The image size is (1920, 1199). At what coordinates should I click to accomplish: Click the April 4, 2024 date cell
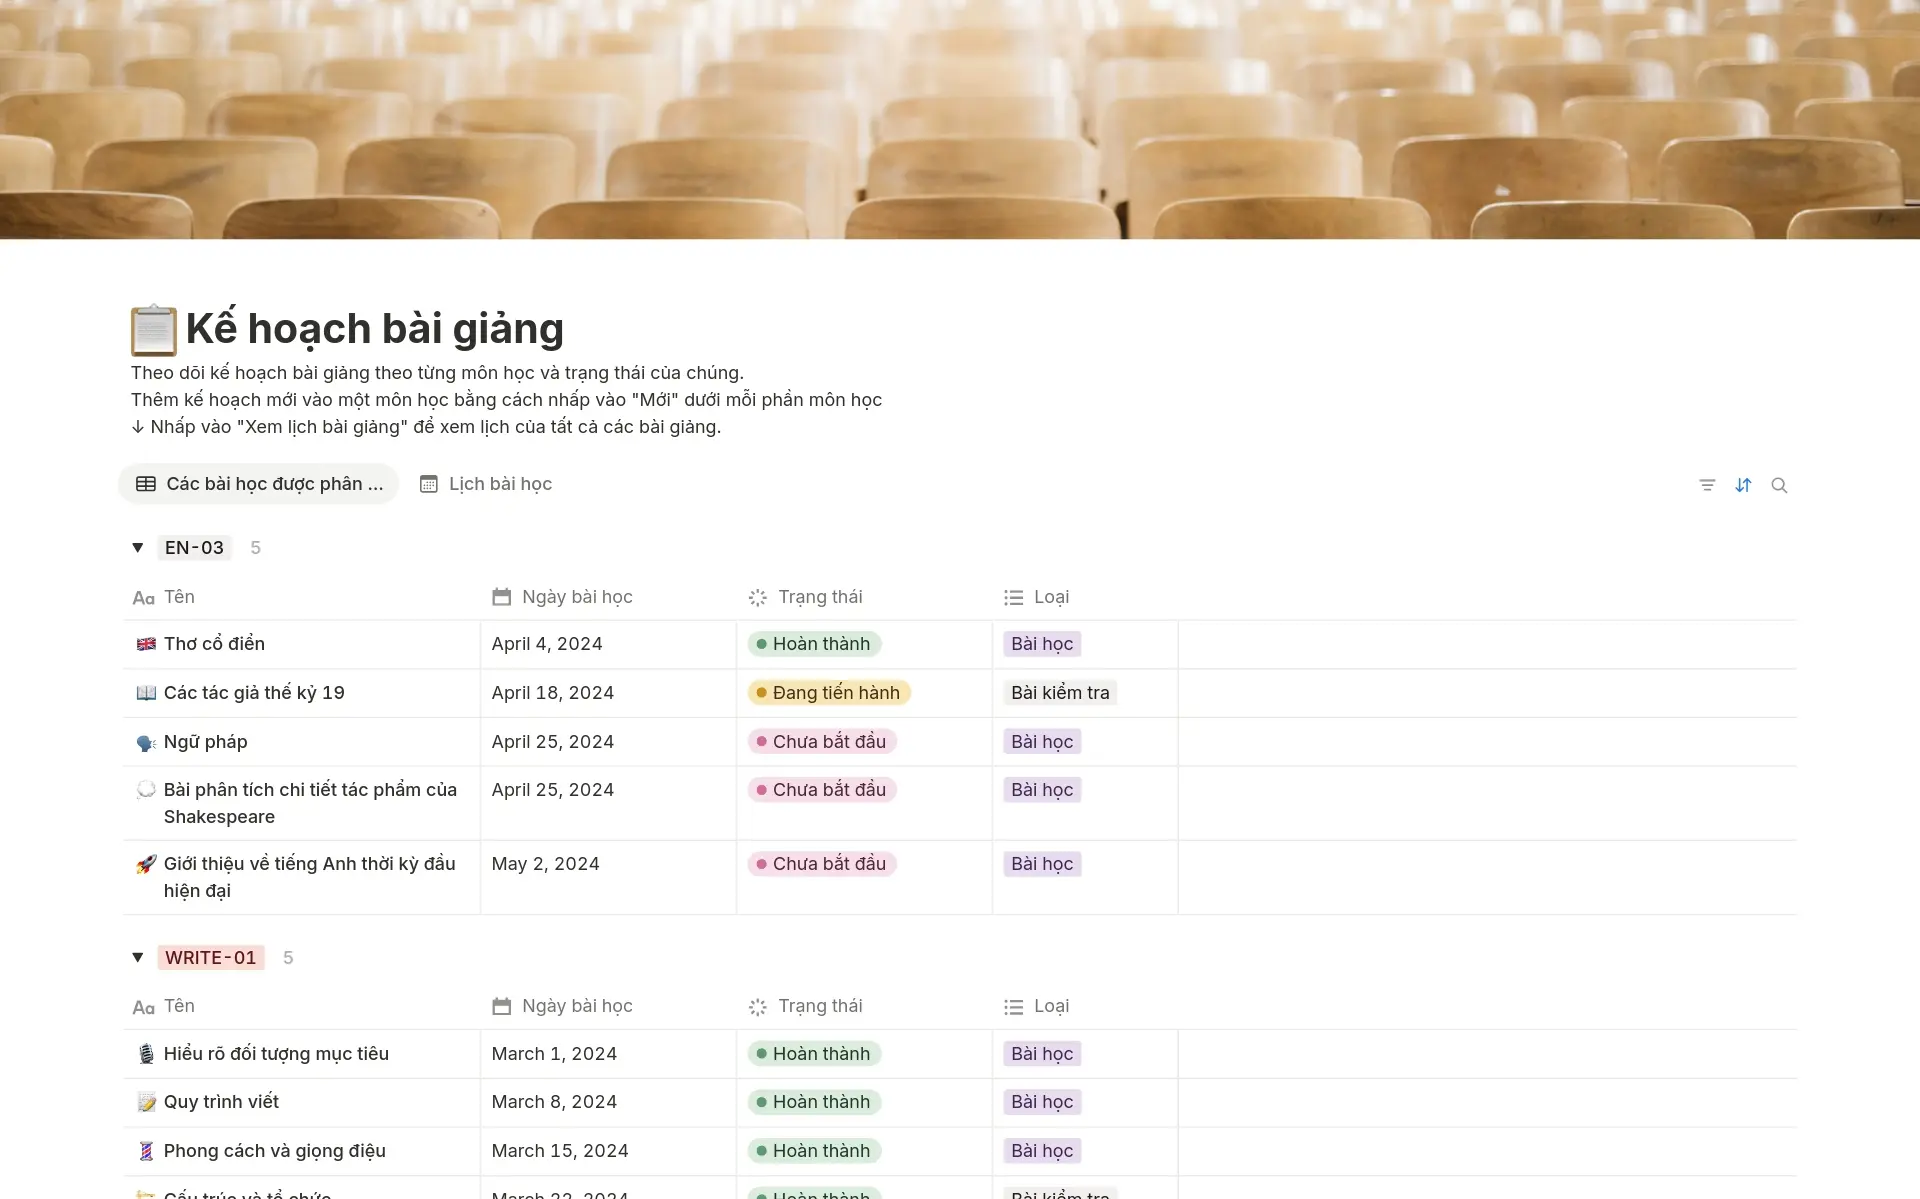click(547, 644)
